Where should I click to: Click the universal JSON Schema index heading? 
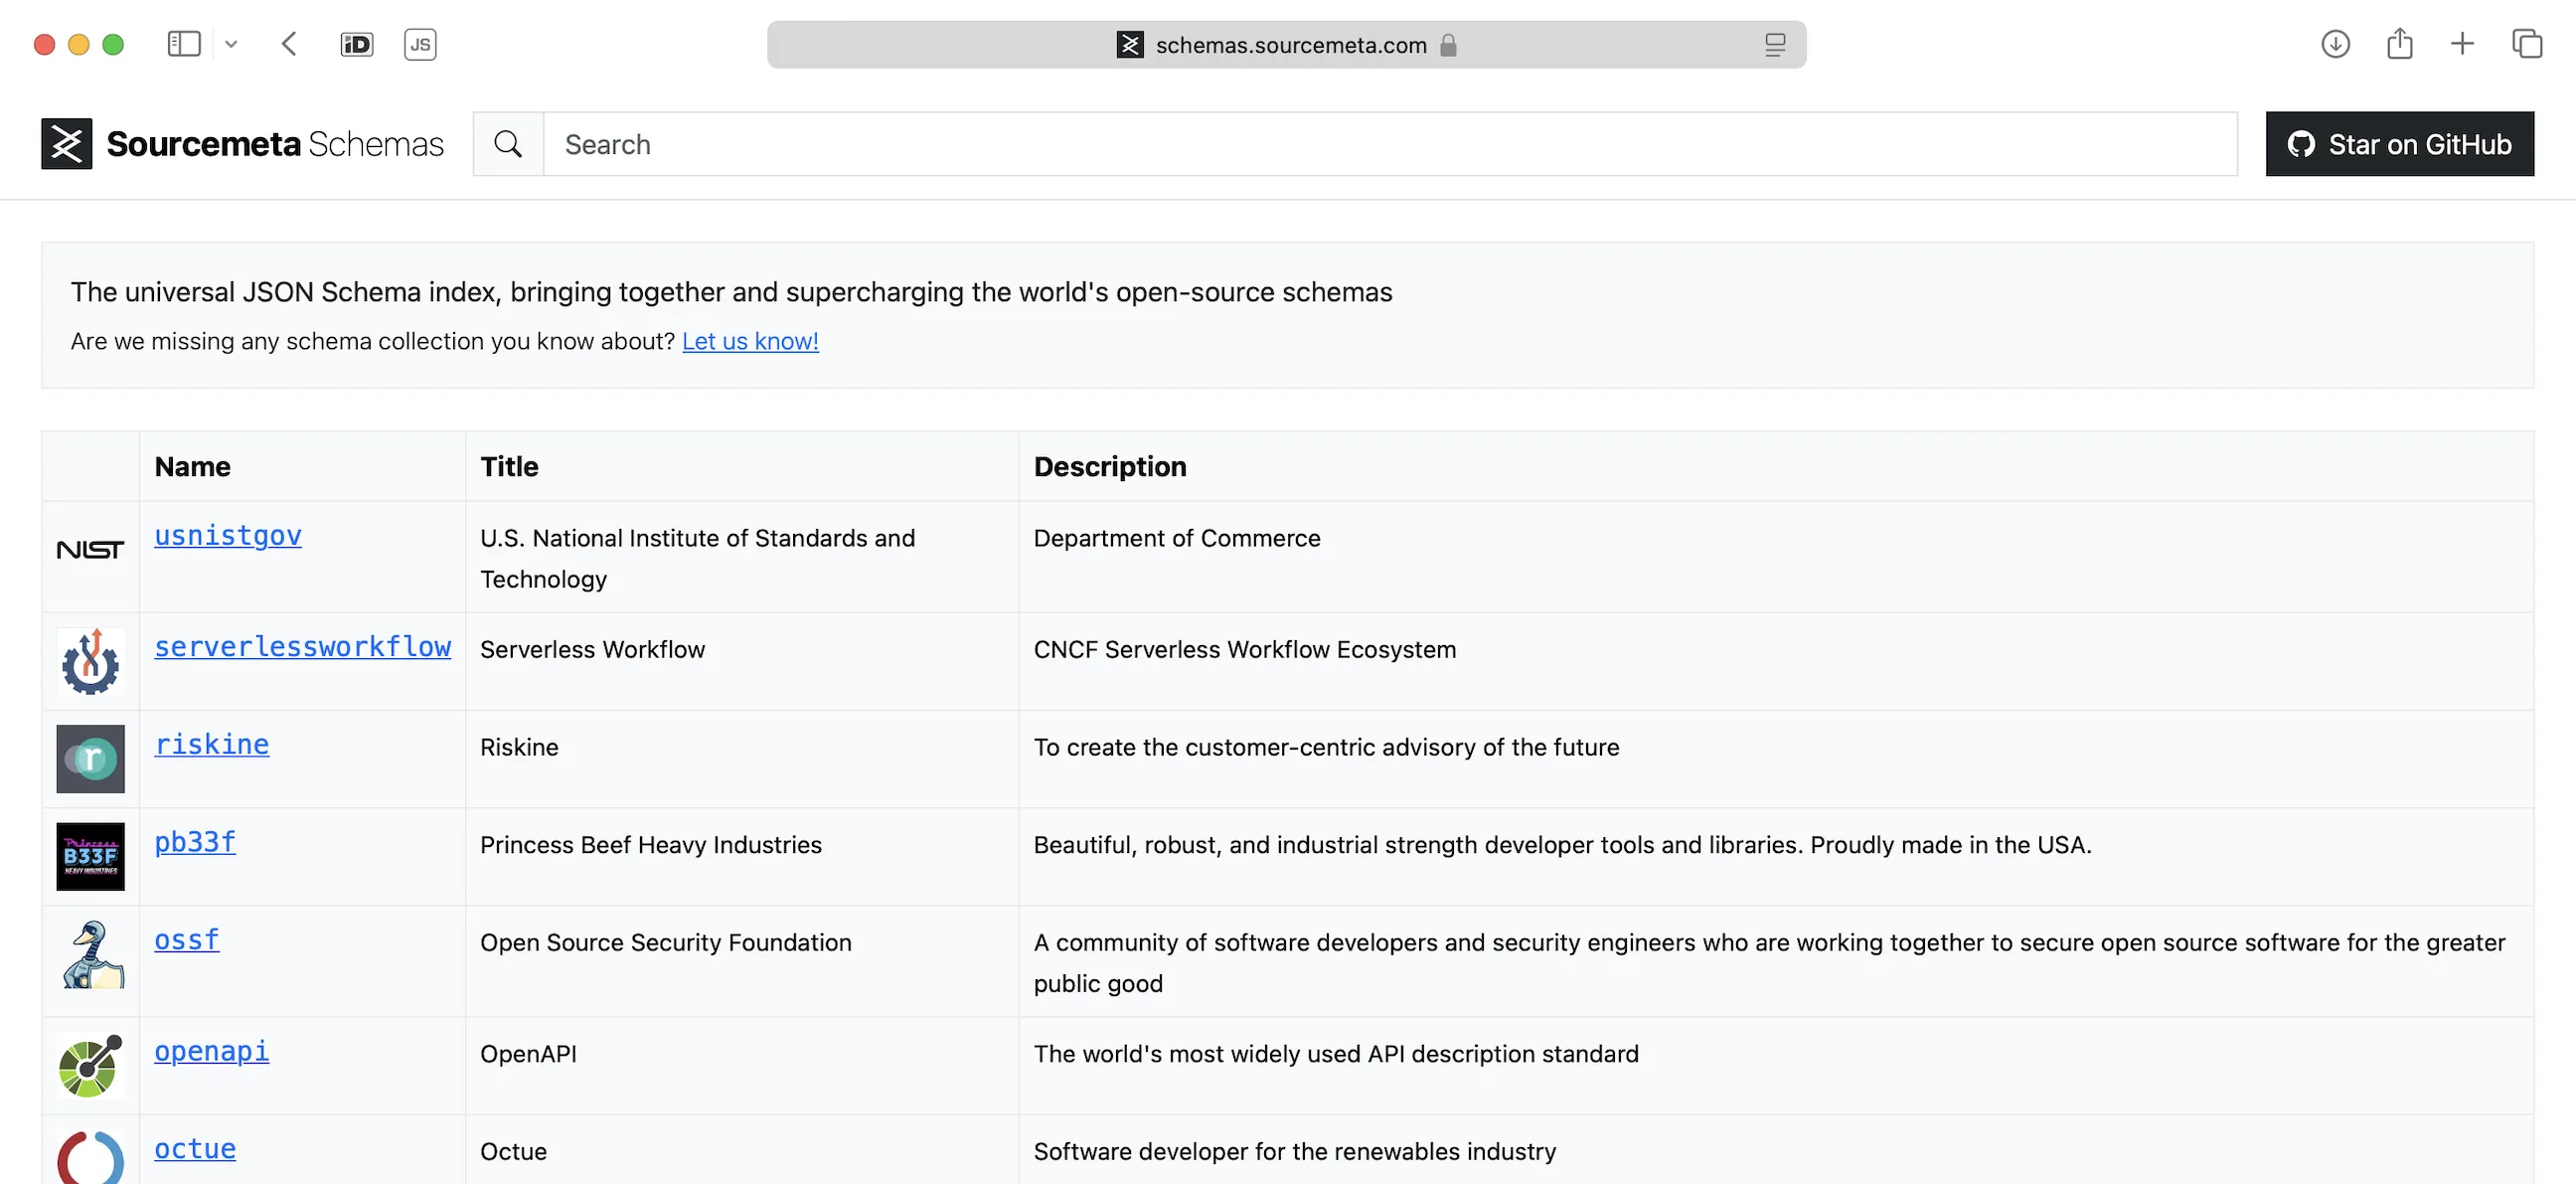(731, 292)
